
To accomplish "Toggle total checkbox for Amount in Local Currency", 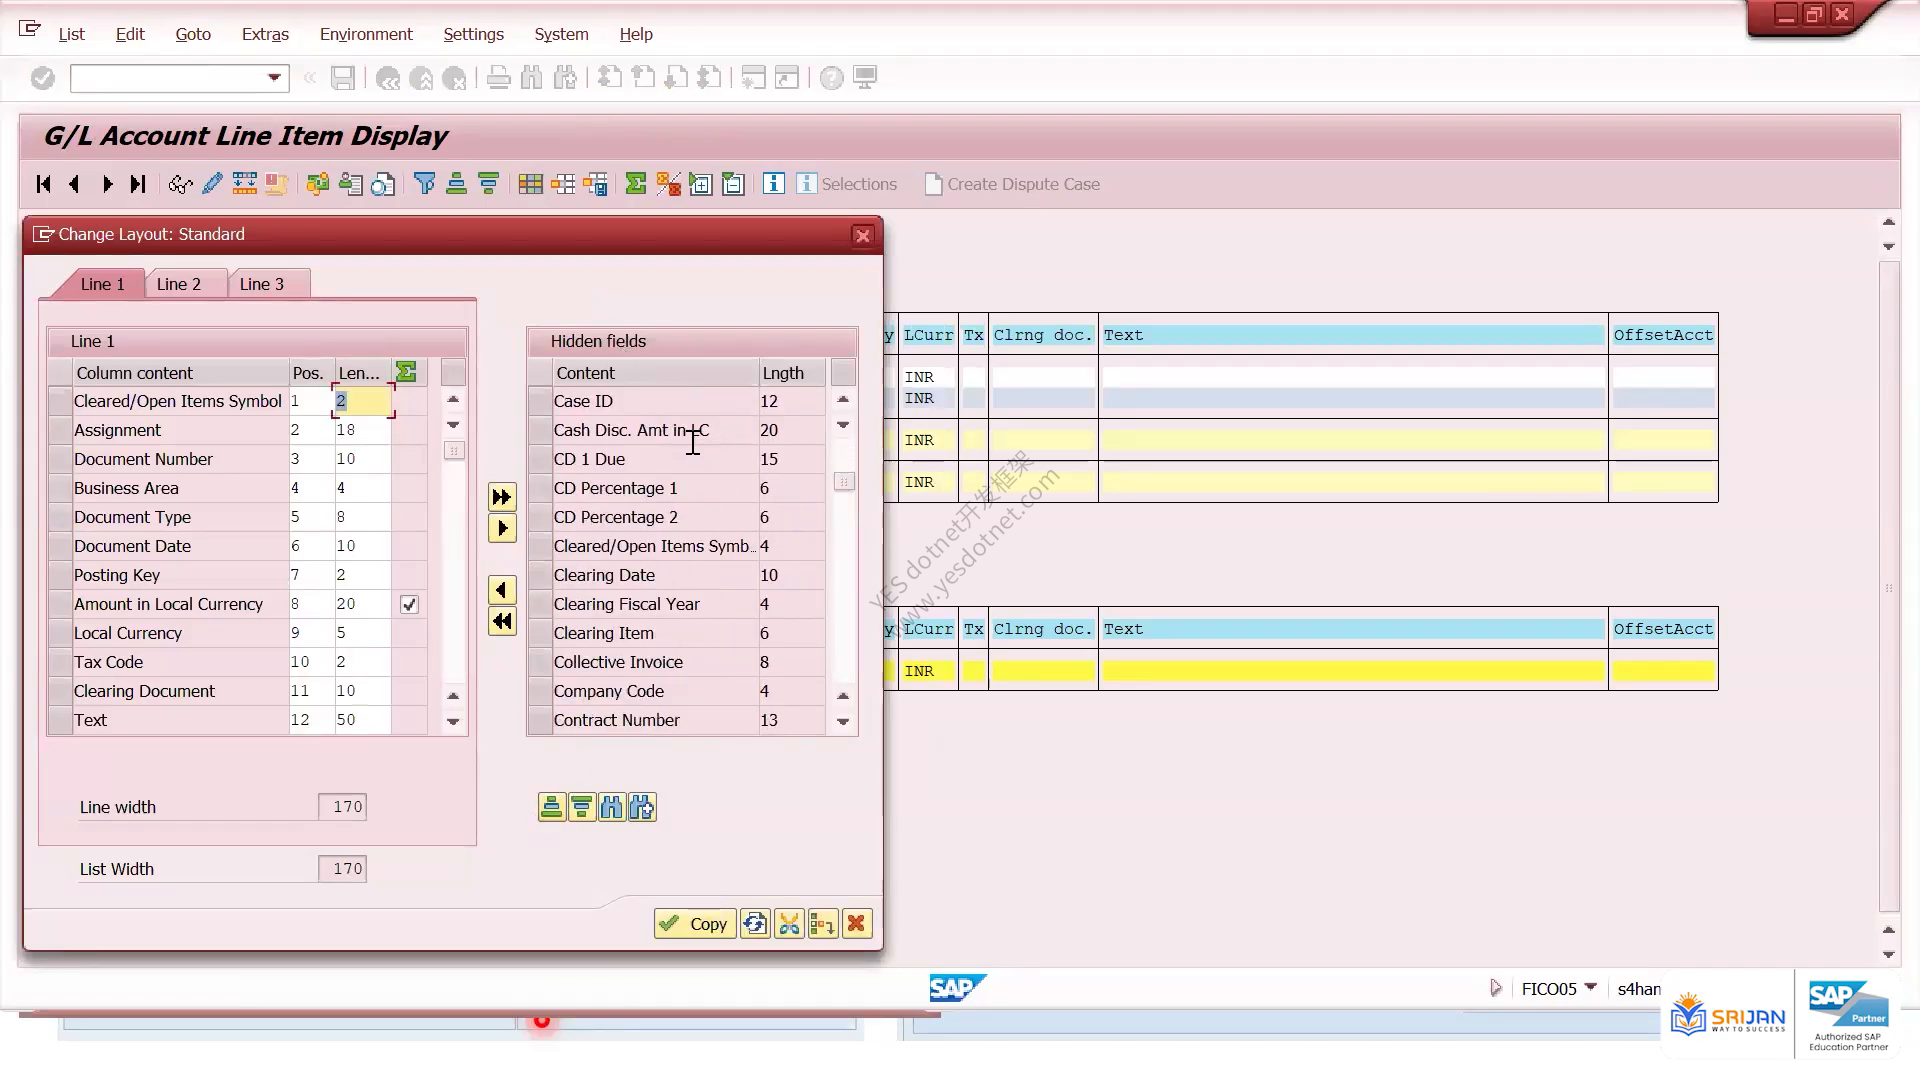I will [409, 604].
